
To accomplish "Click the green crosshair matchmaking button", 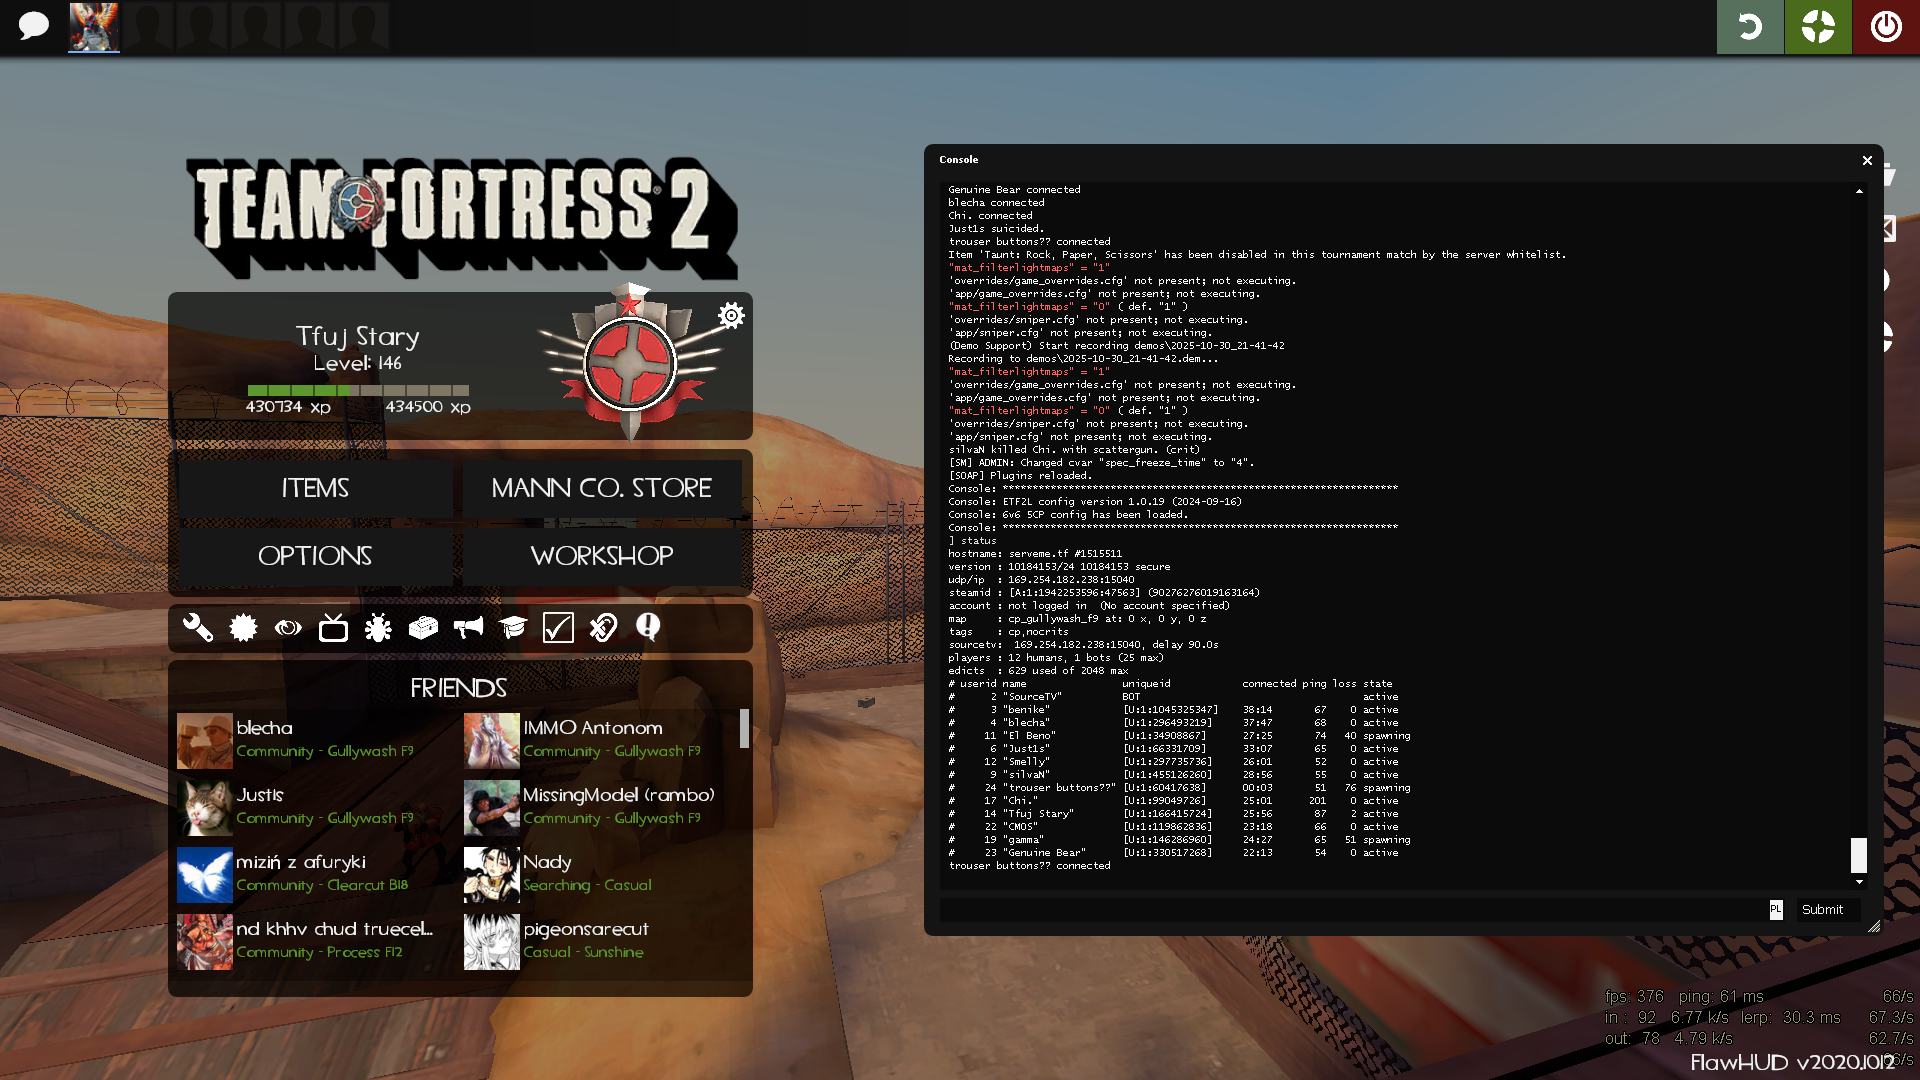I will [1817, 27].
